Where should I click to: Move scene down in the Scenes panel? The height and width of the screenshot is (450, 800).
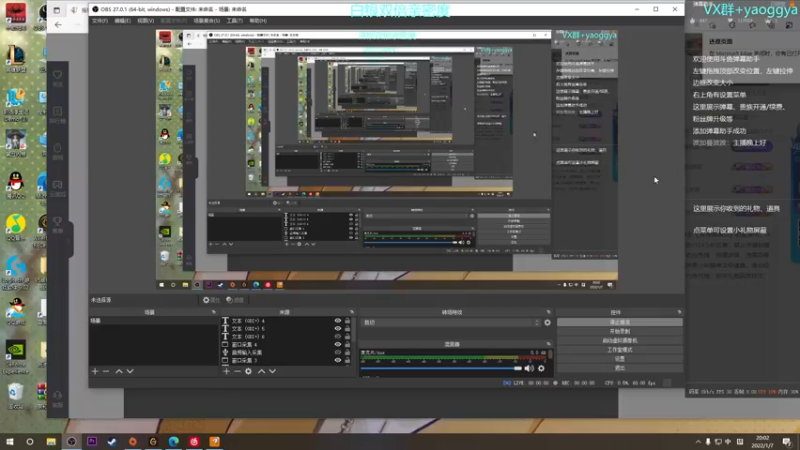pyautogui.click(x=130, y=371)
